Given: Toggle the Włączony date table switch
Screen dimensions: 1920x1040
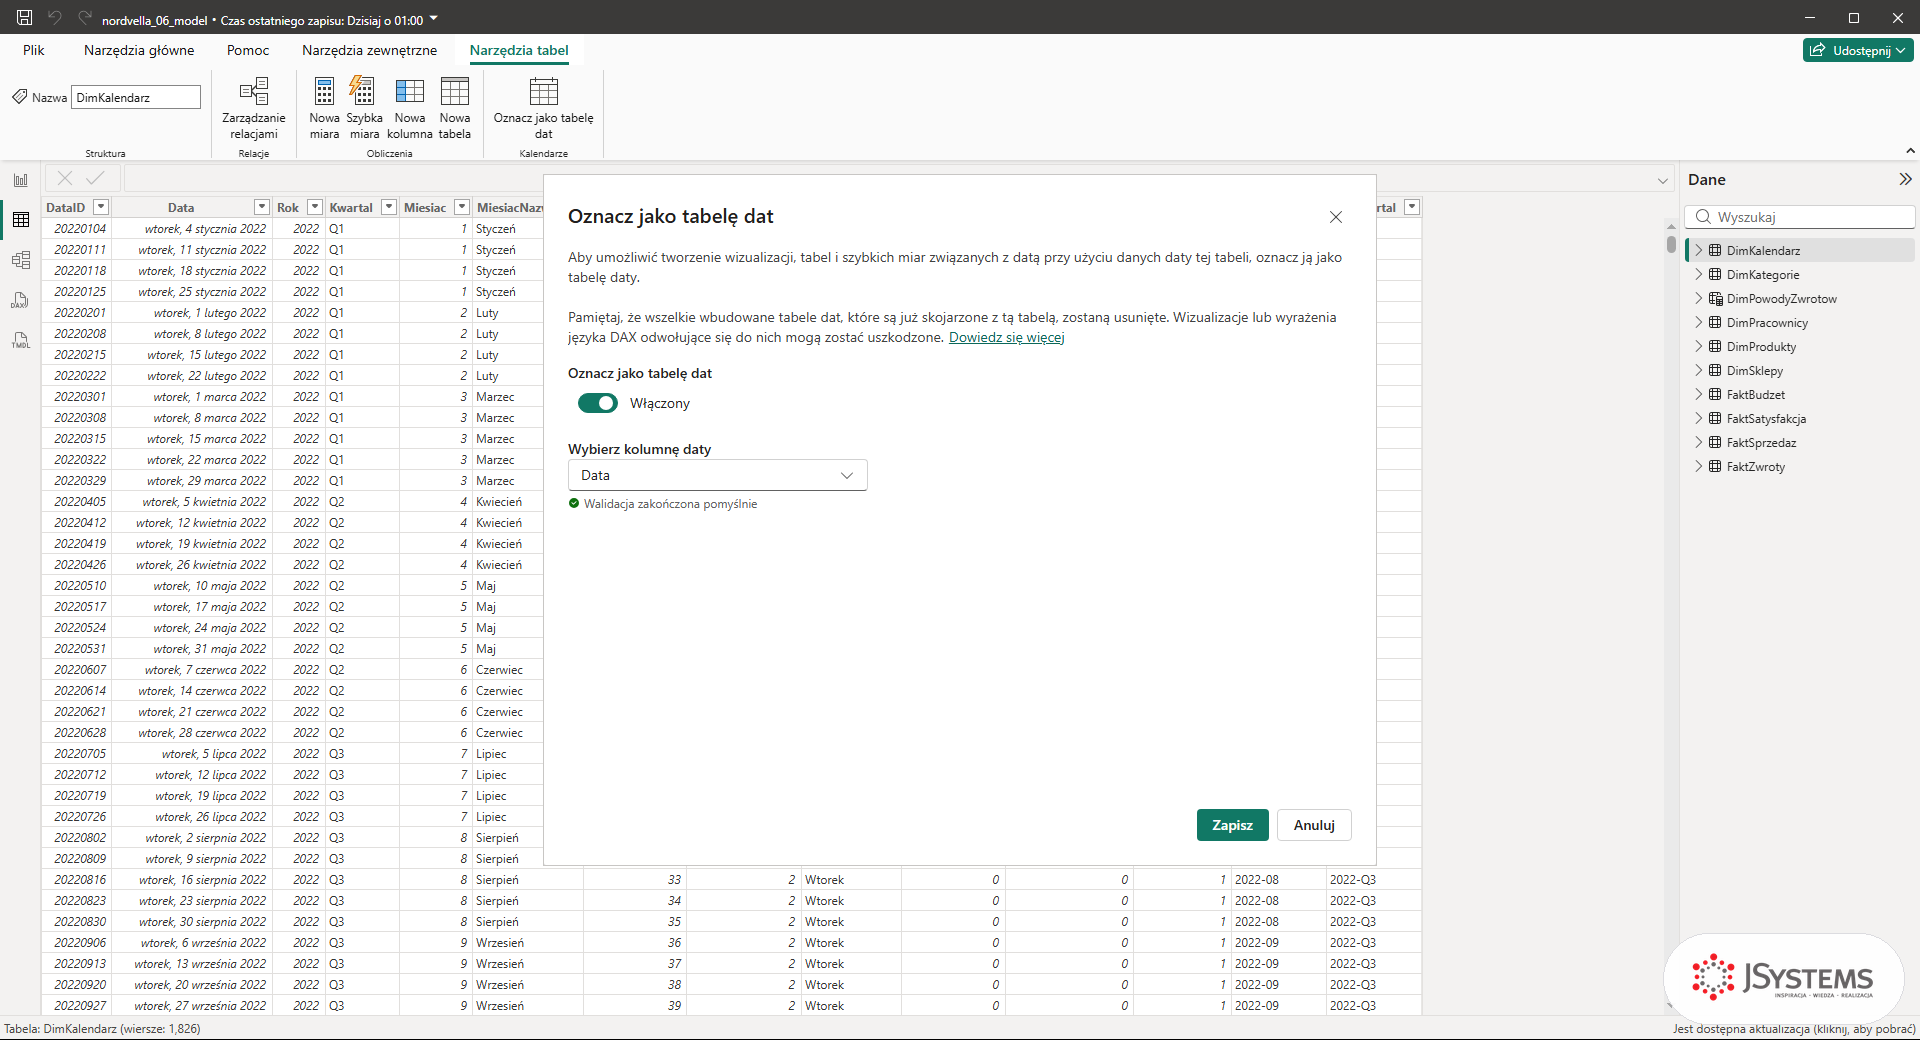Looking at the screenshot, I should click(x=598, y=403).
